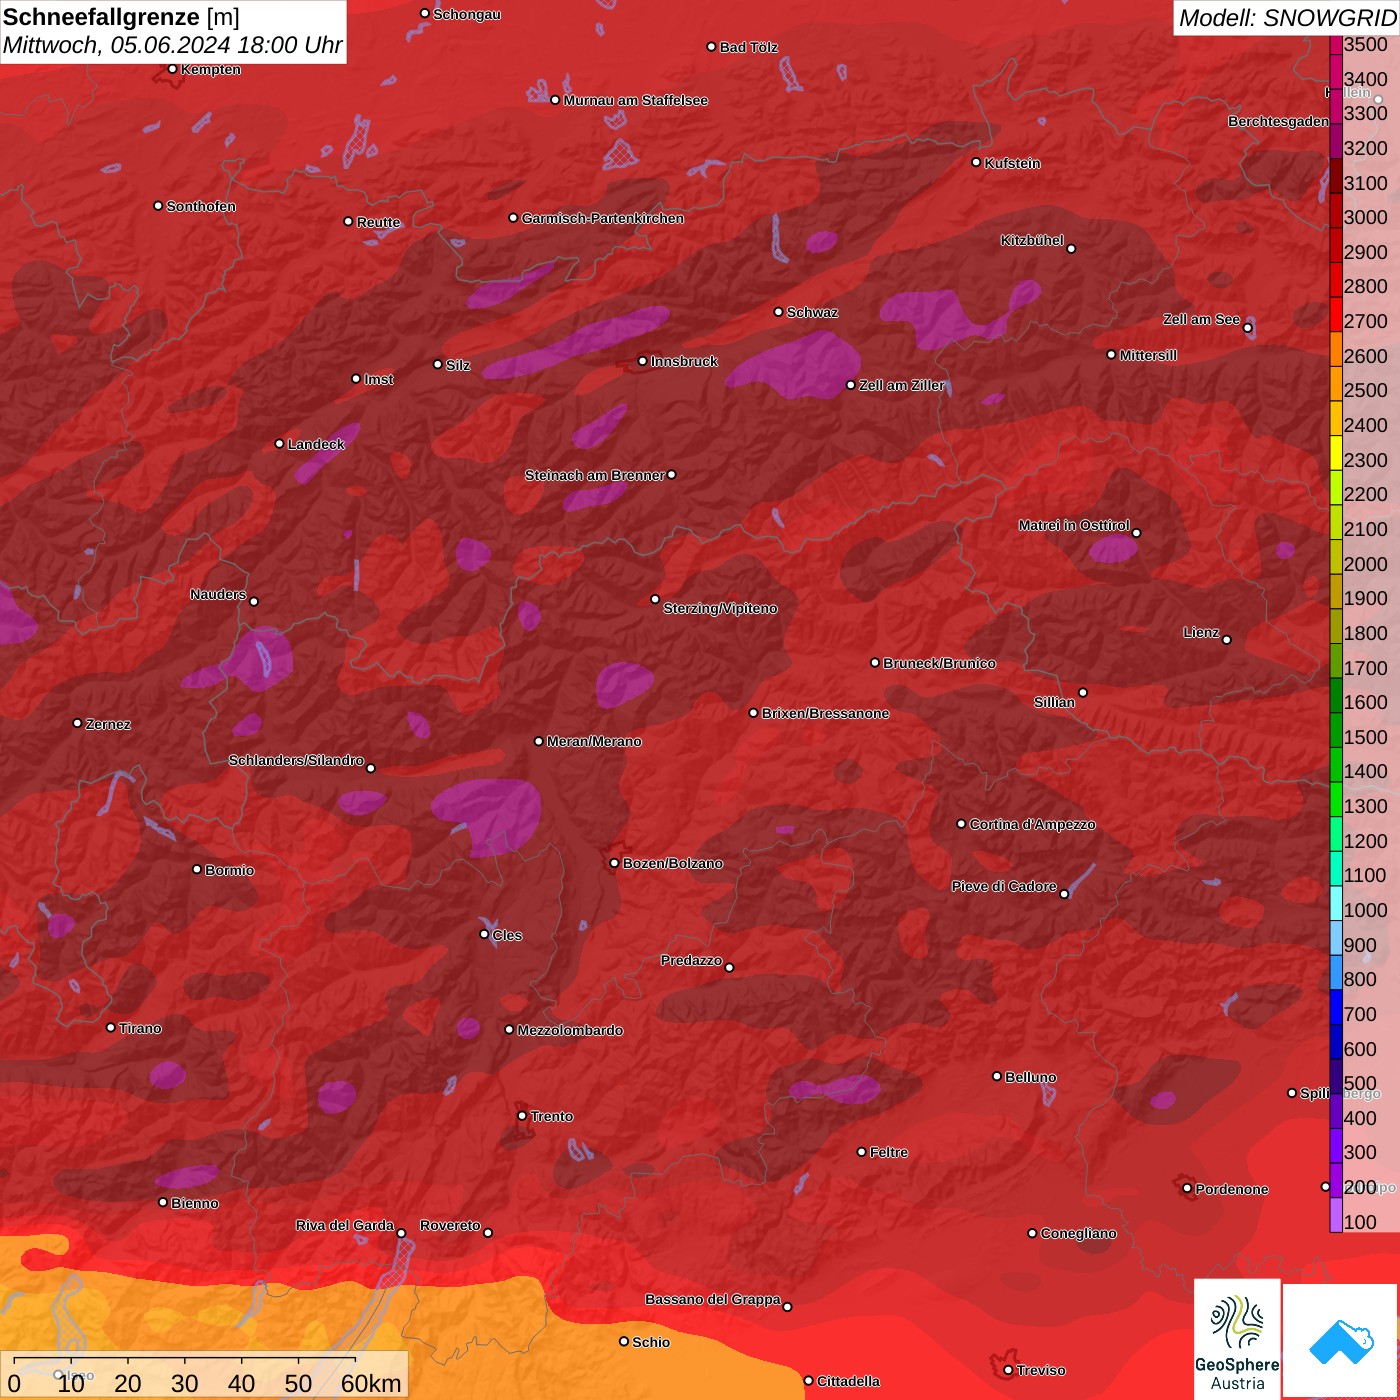This screenshot has width=1400, height=1400.
Task: Click the 60km scale bar label
Action: [371, 1383]
